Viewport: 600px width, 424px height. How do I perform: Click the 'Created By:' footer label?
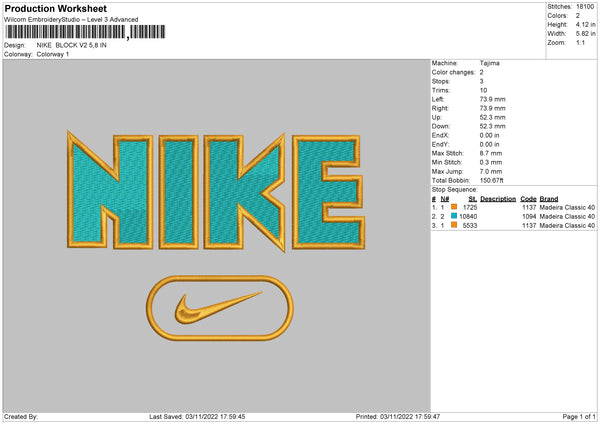pos(21,416)
